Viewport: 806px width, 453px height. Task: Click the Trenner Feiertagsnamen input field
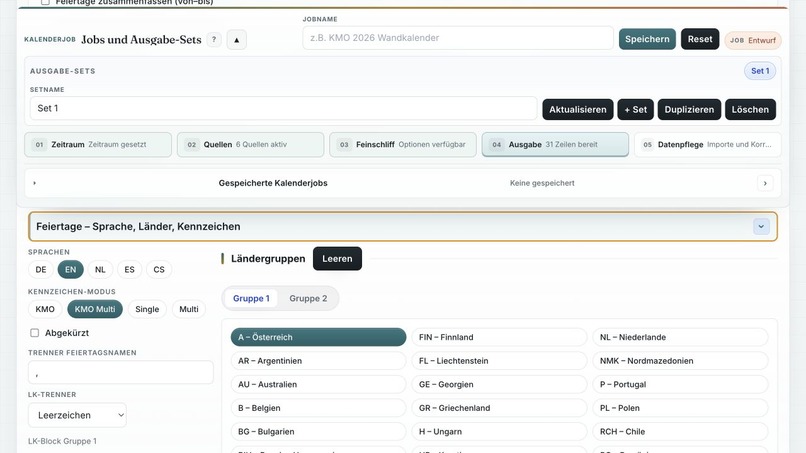pyautogui.click(x=121, y=372)
